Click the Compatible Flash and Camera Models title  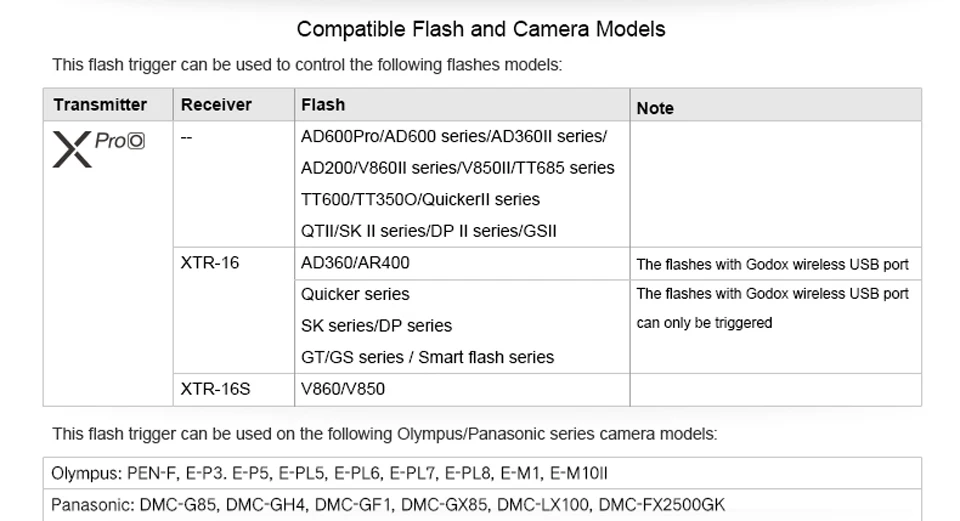481,29
